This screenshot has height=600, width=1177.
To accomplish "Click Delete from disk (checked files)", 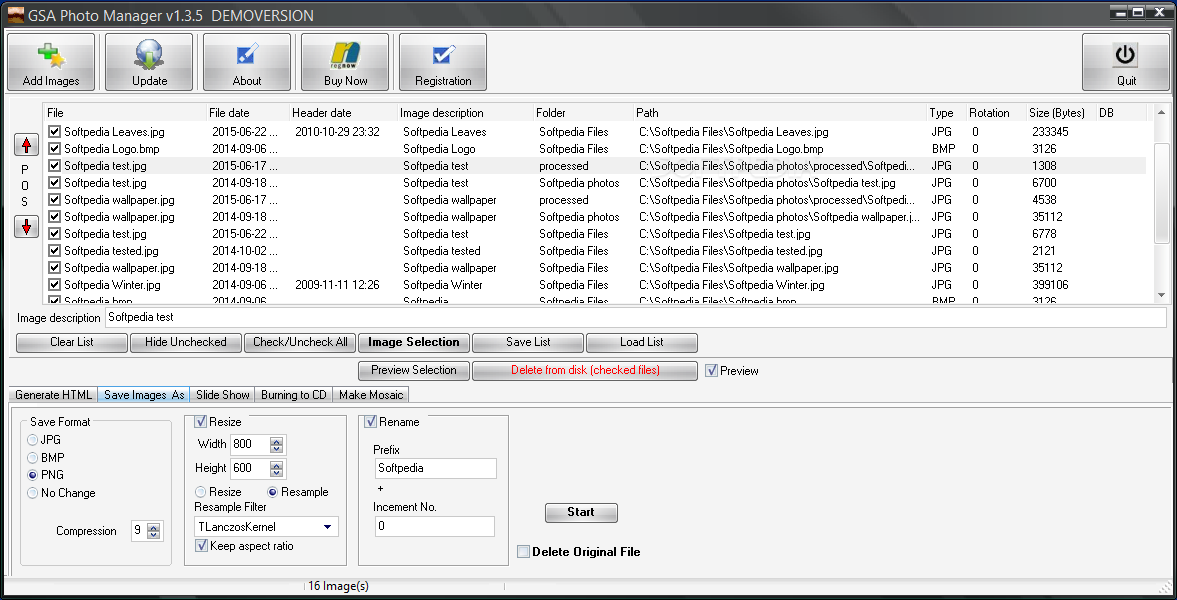I will (585, 370).
